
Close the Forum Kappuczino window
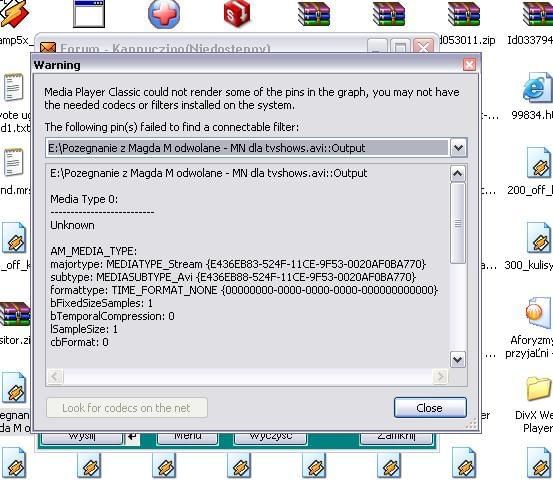click(x=423, y=47)
